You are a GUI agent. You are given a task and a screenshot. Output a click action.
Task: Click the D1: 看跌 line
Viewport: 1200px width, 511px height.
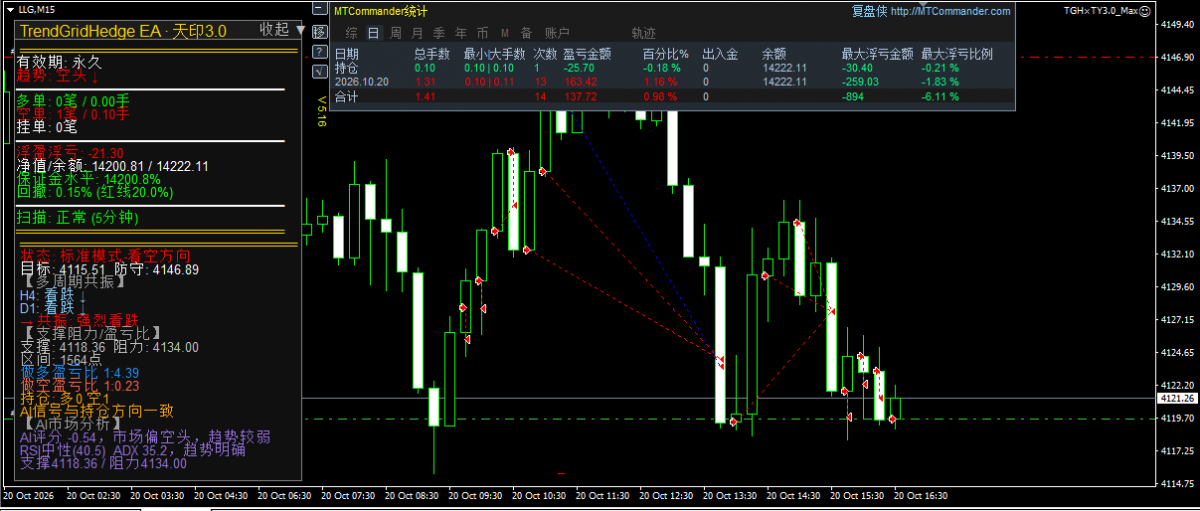[54, 307]
